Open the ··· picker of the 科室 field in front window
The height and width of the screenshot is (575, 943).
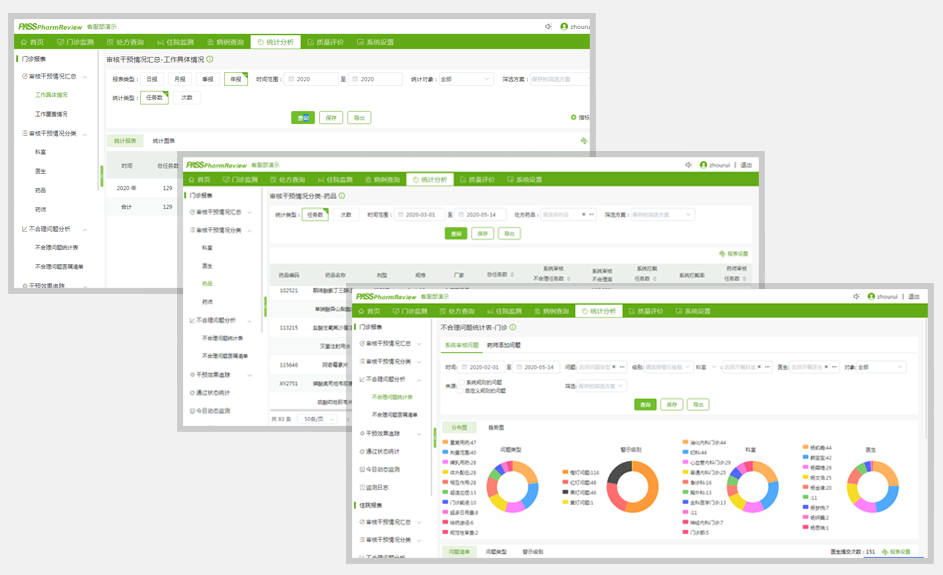[x=767, y=367]
